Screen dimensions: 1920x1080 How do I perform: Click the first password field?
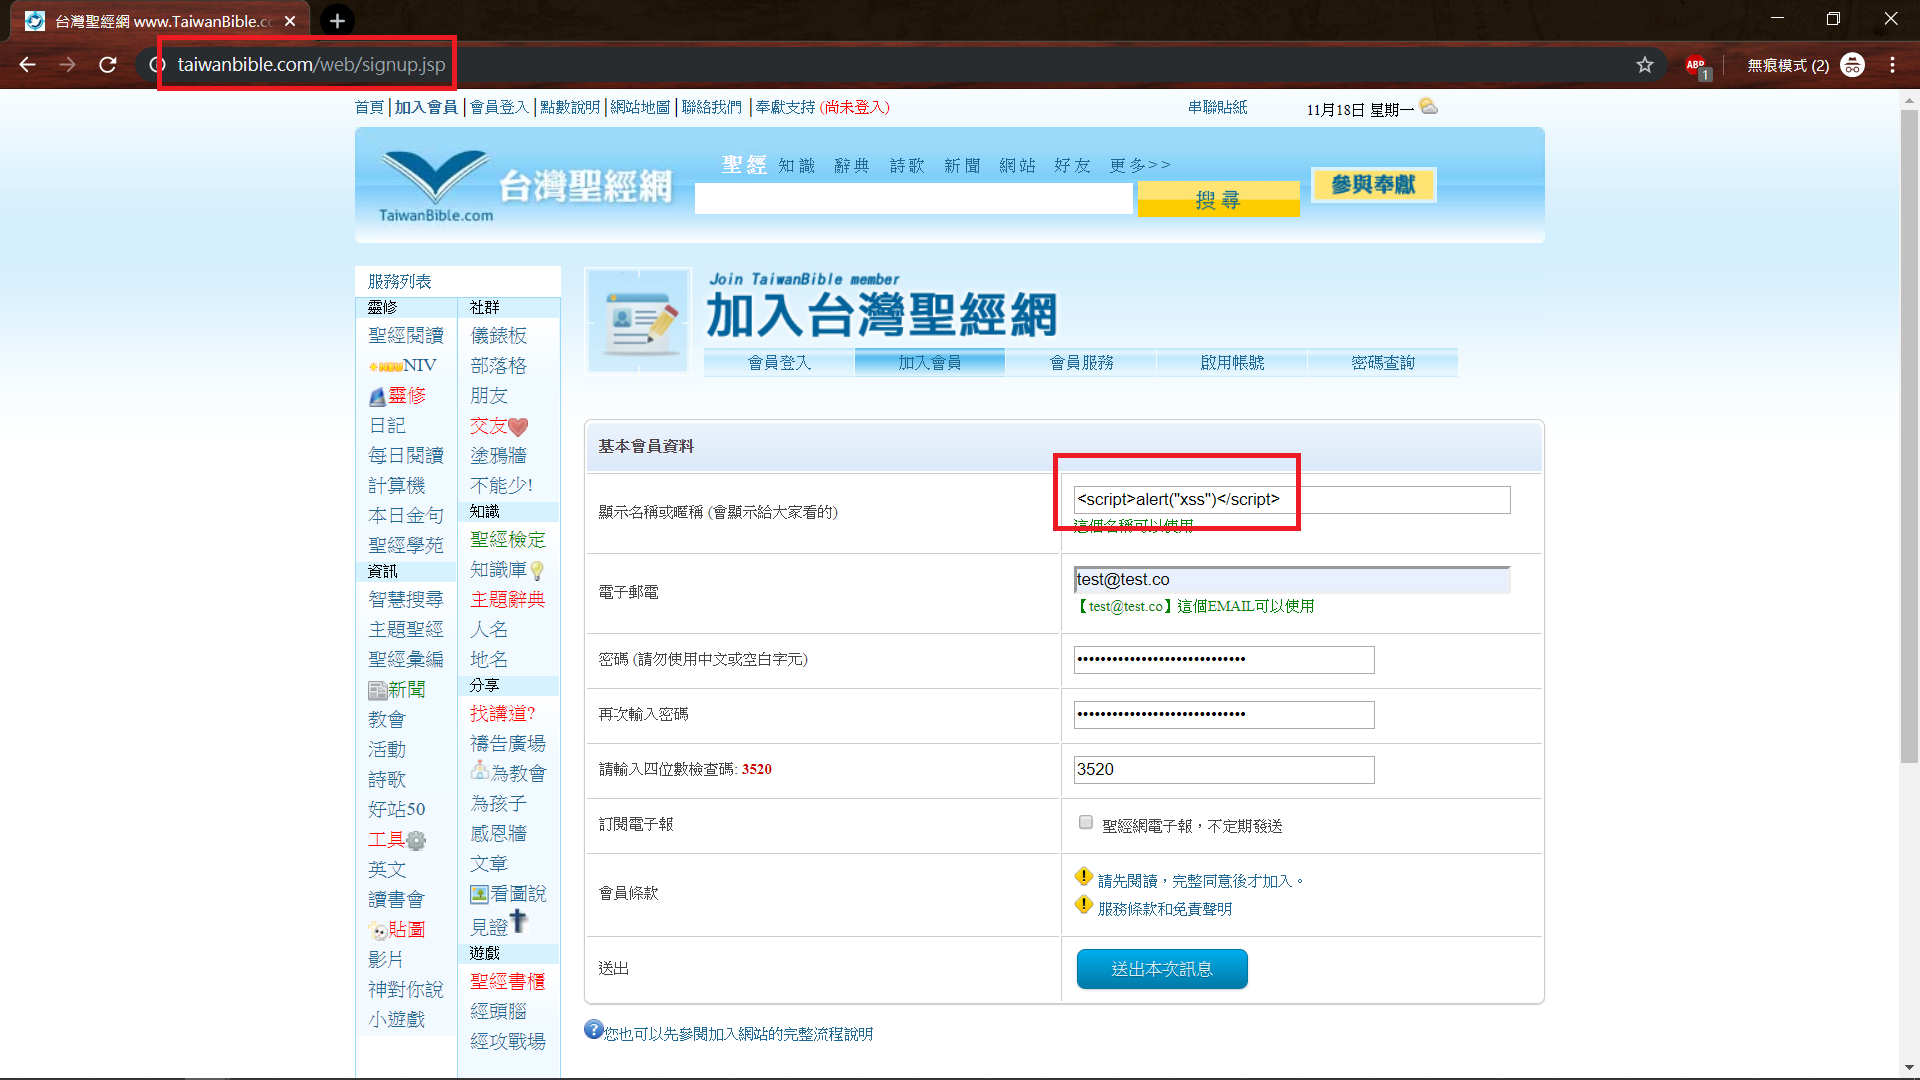[1224, 660]
